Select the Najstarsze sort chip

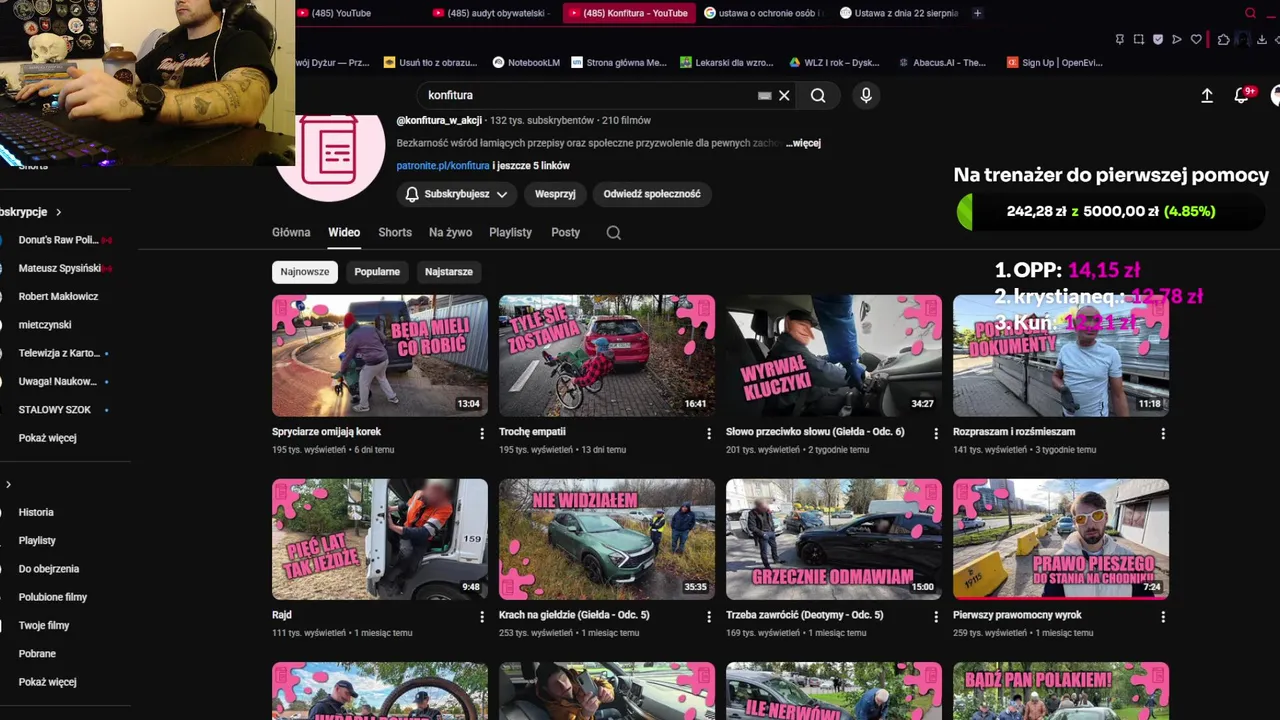(449, 272)
